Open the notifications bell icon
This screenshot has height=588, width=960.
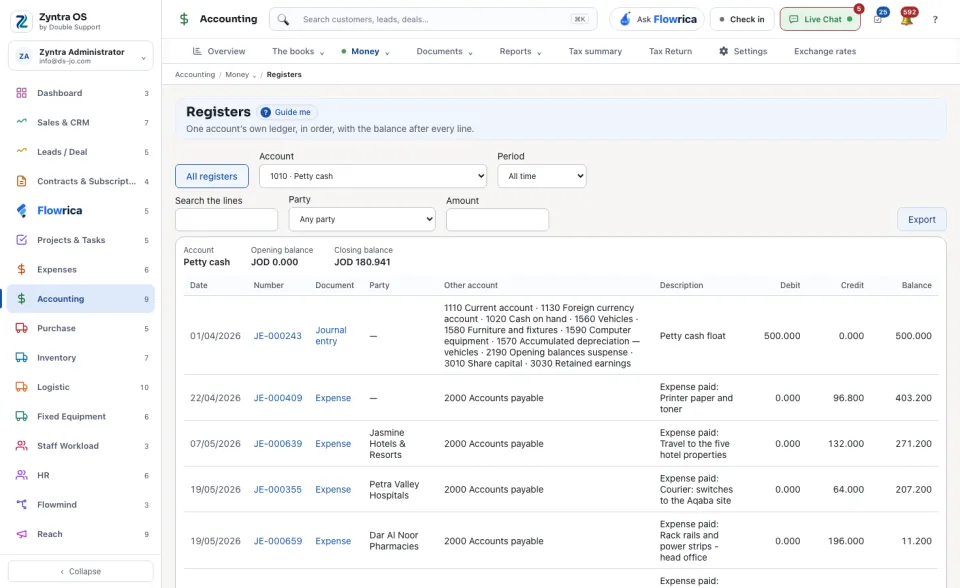pyautogui.click(x=907, y=19)
